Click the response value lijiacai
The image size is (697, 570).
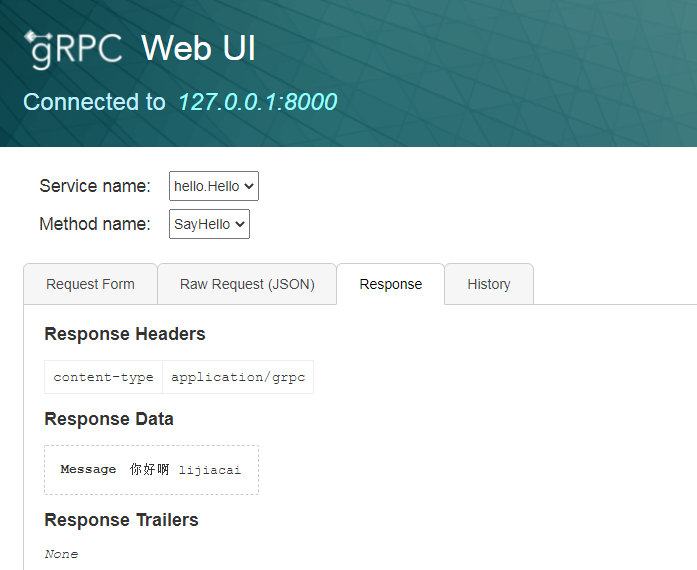[x=210, y=470]
